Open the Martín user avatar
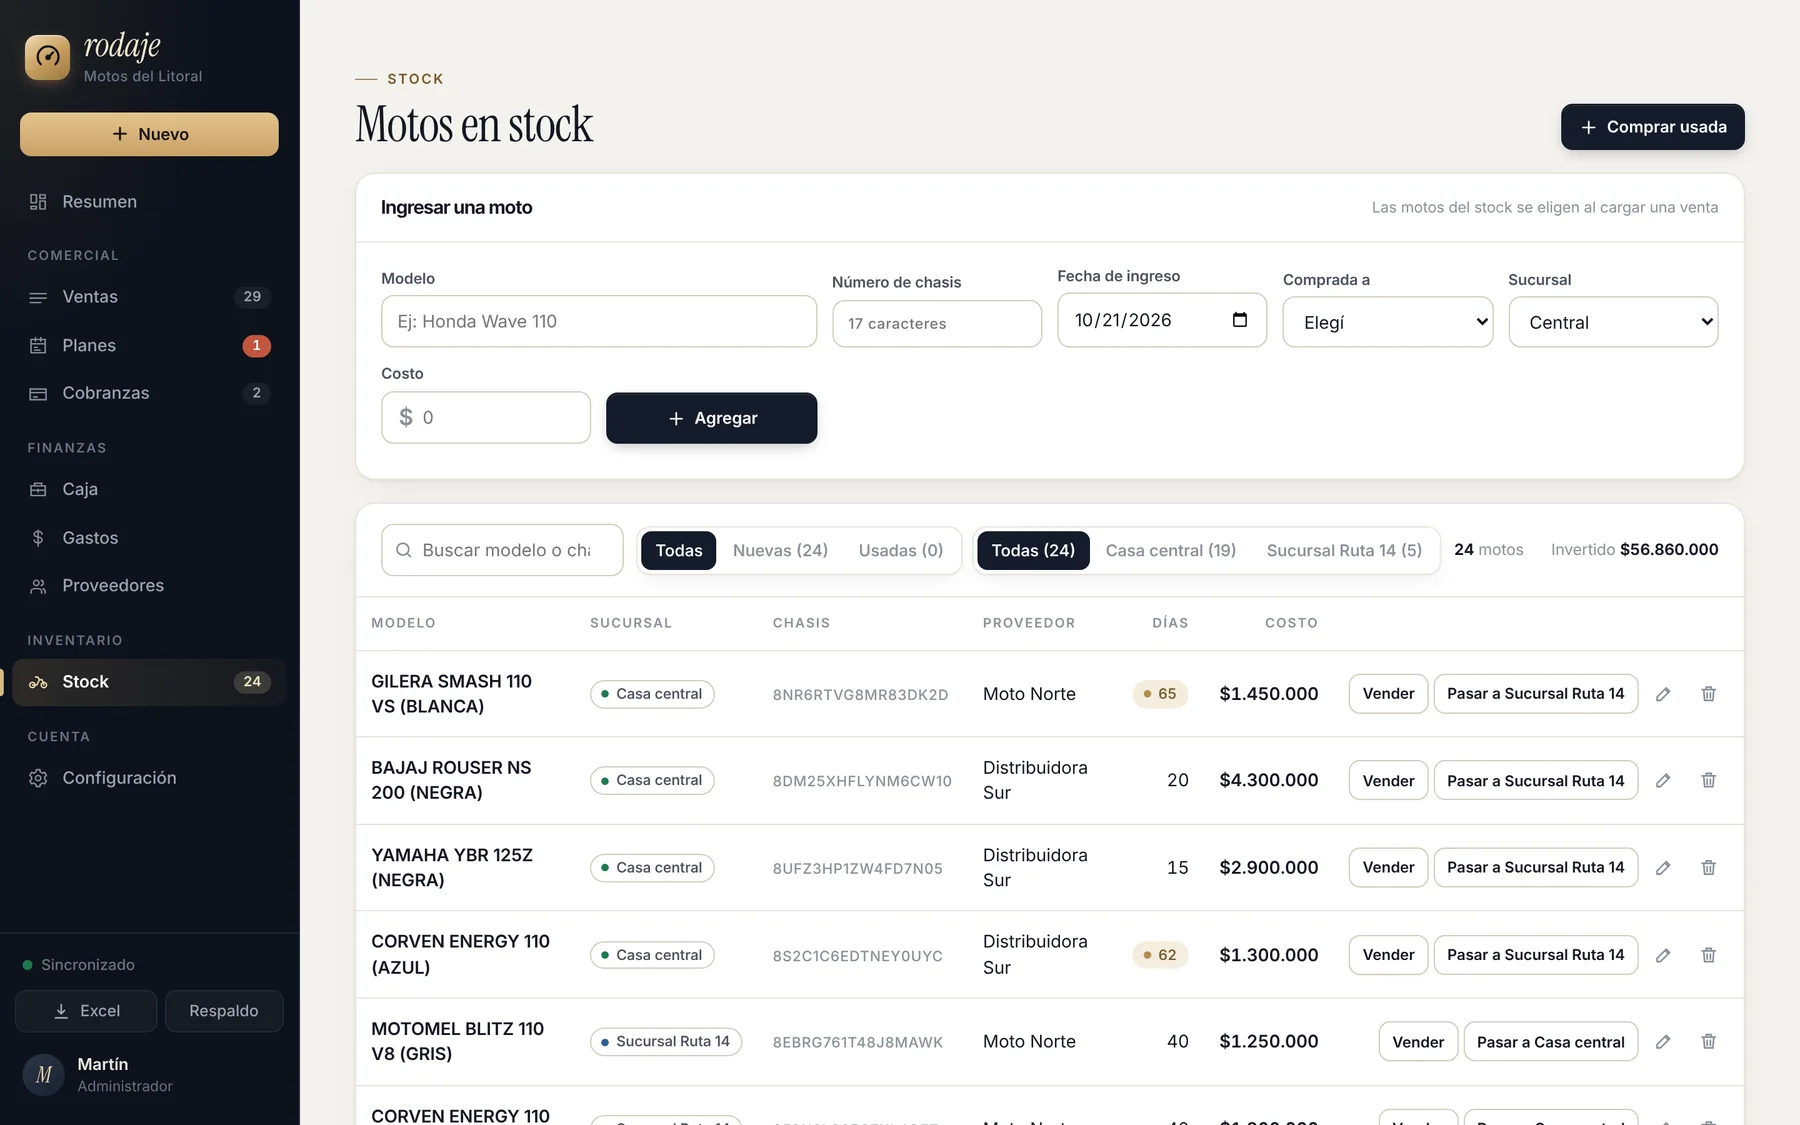 [x=44, y=1075]
